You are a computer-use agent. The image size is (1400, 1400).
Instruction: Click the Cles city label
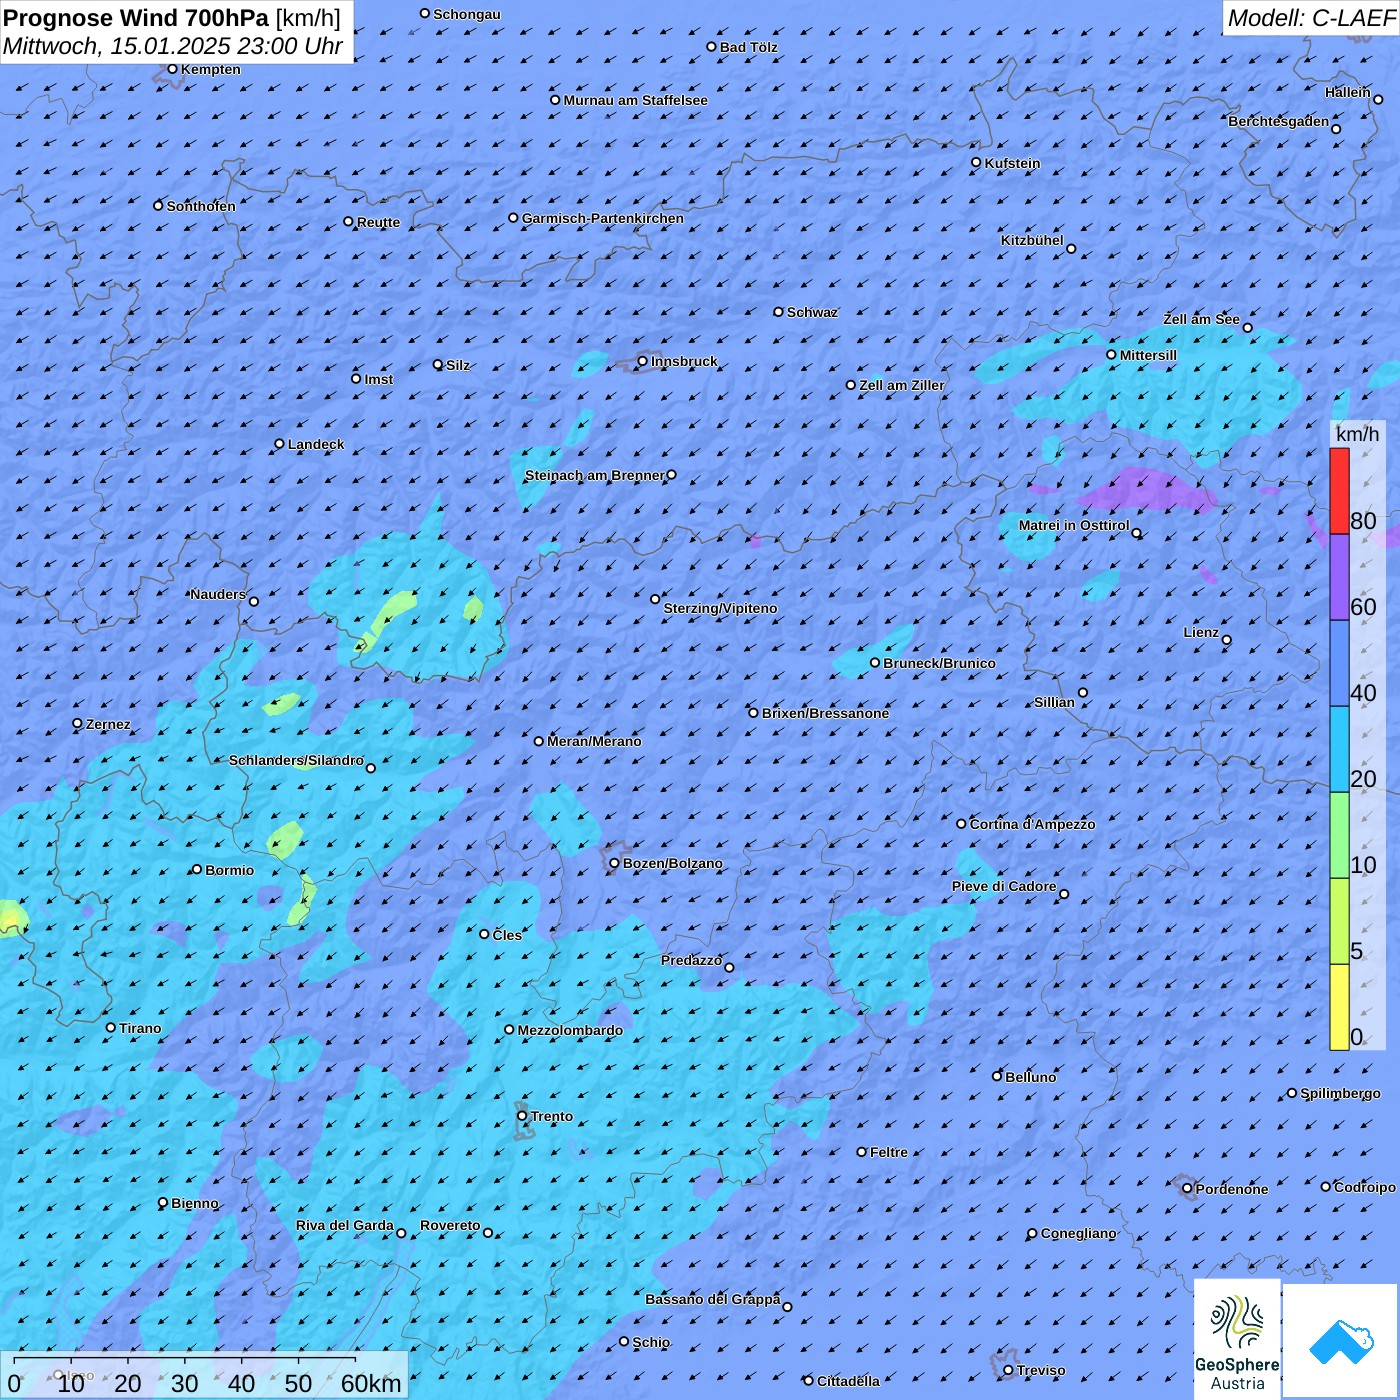[x=507, y=935]
